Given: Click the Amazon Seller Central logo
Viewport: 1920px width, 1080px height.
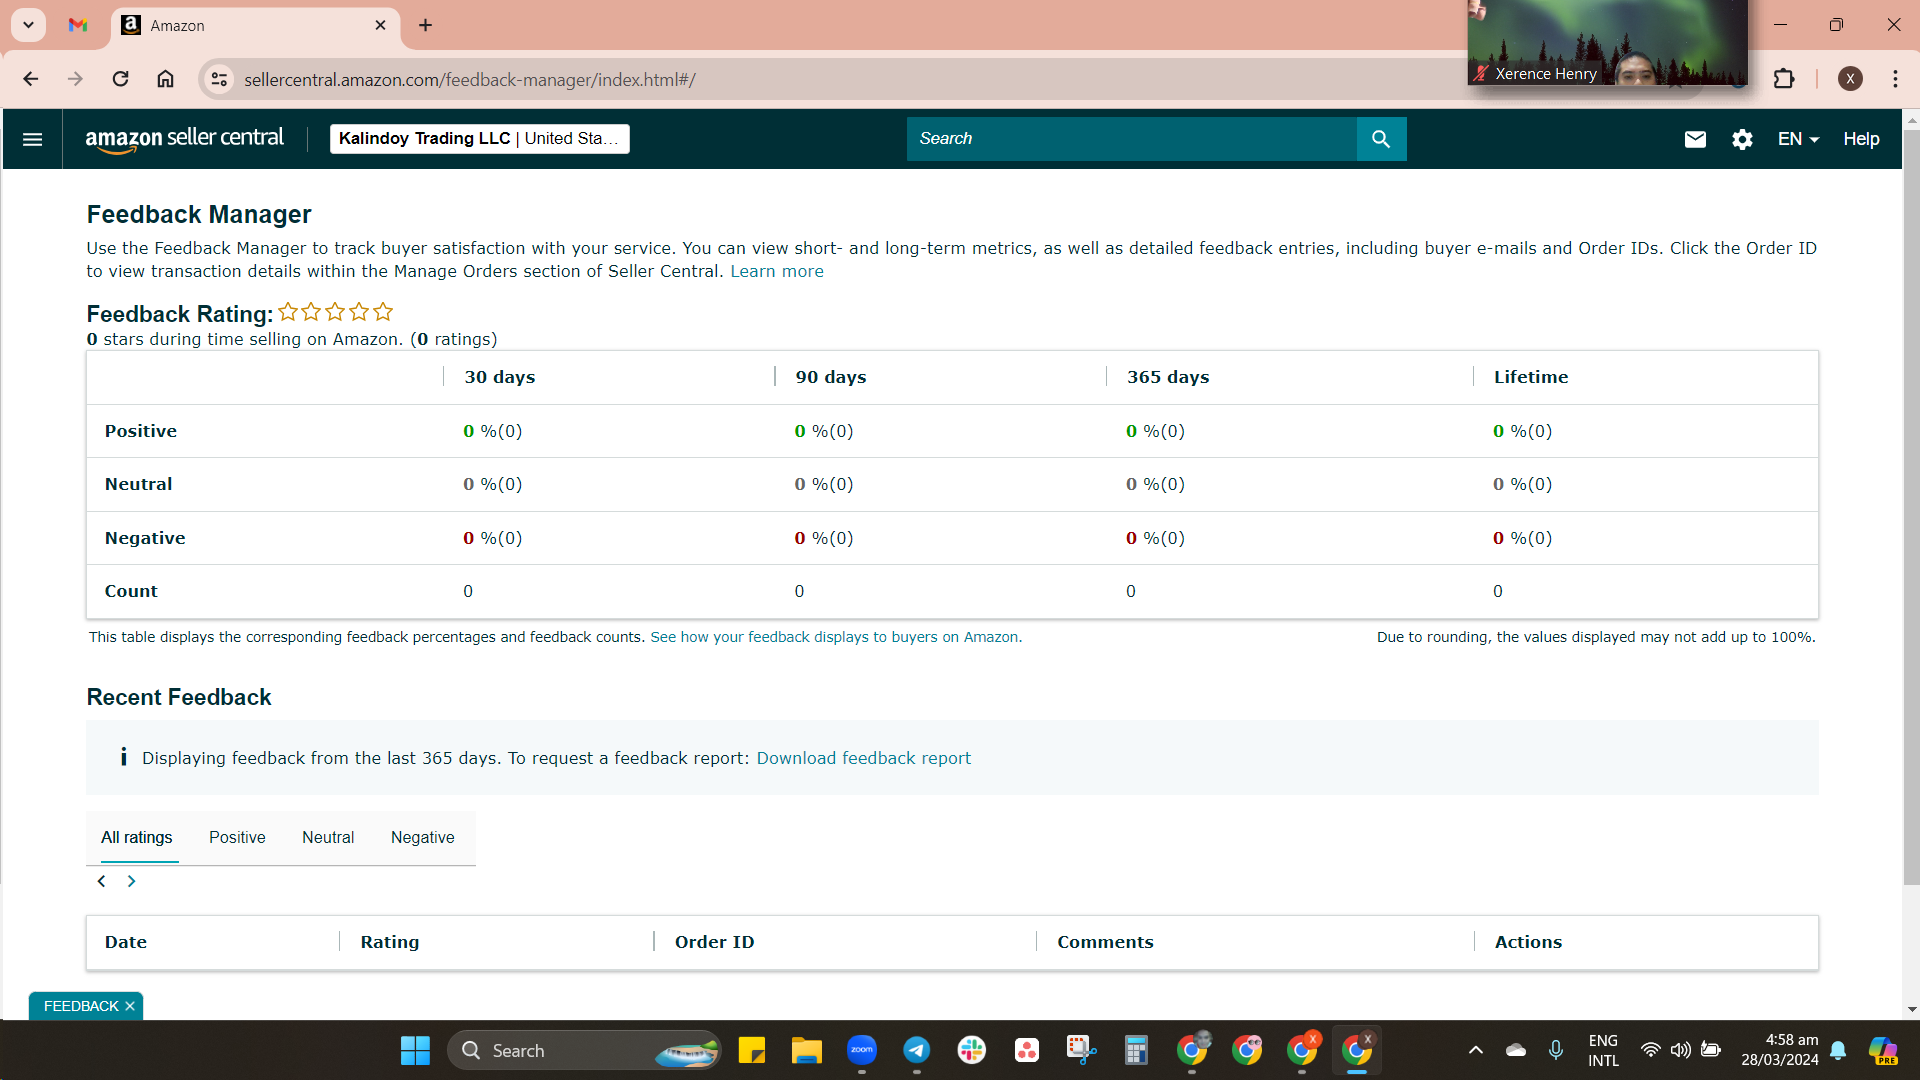Looking at the screenshot, I should (185, 139).
